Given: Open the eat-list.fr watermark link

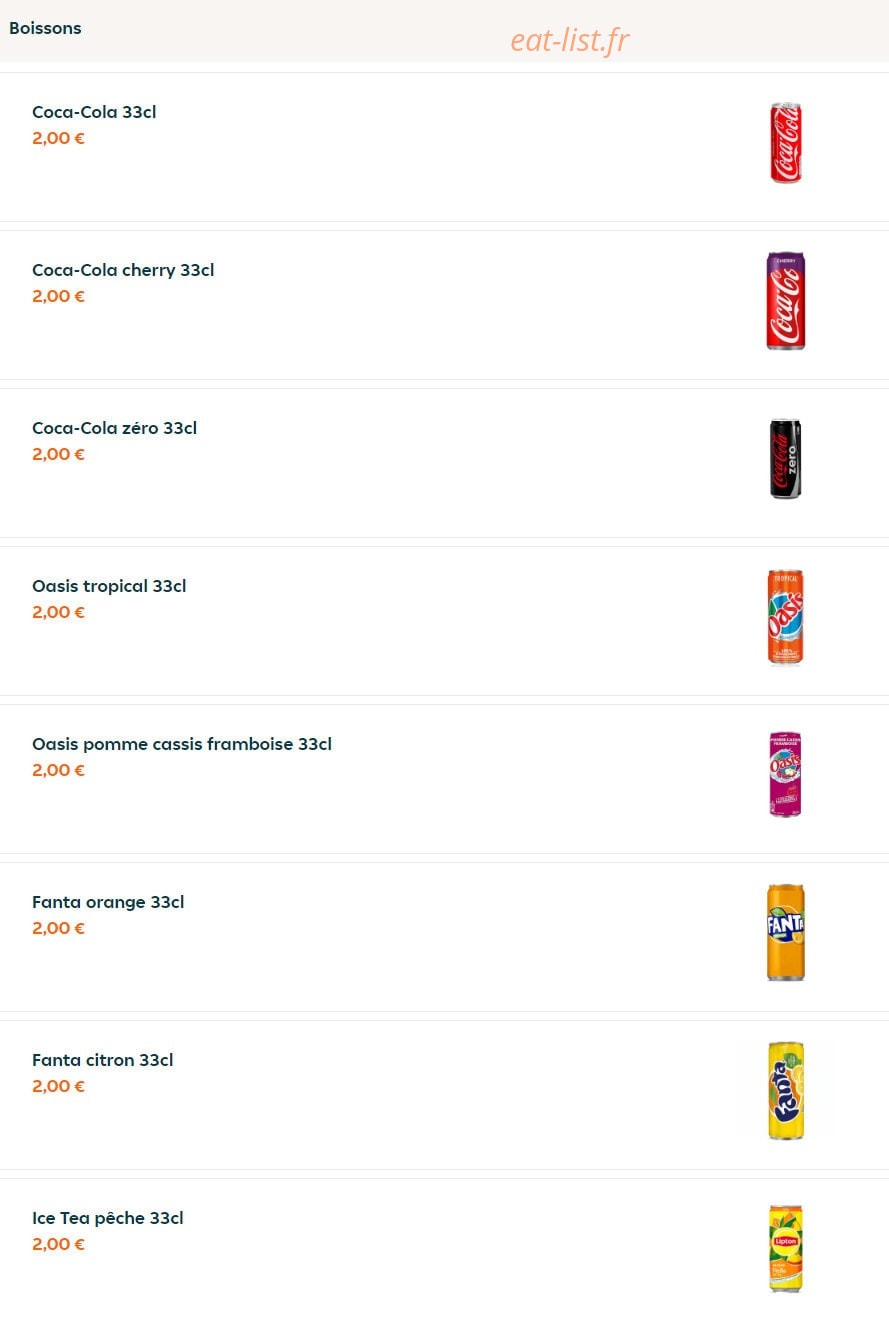Looking at the screenshot, I should [570, 40].
